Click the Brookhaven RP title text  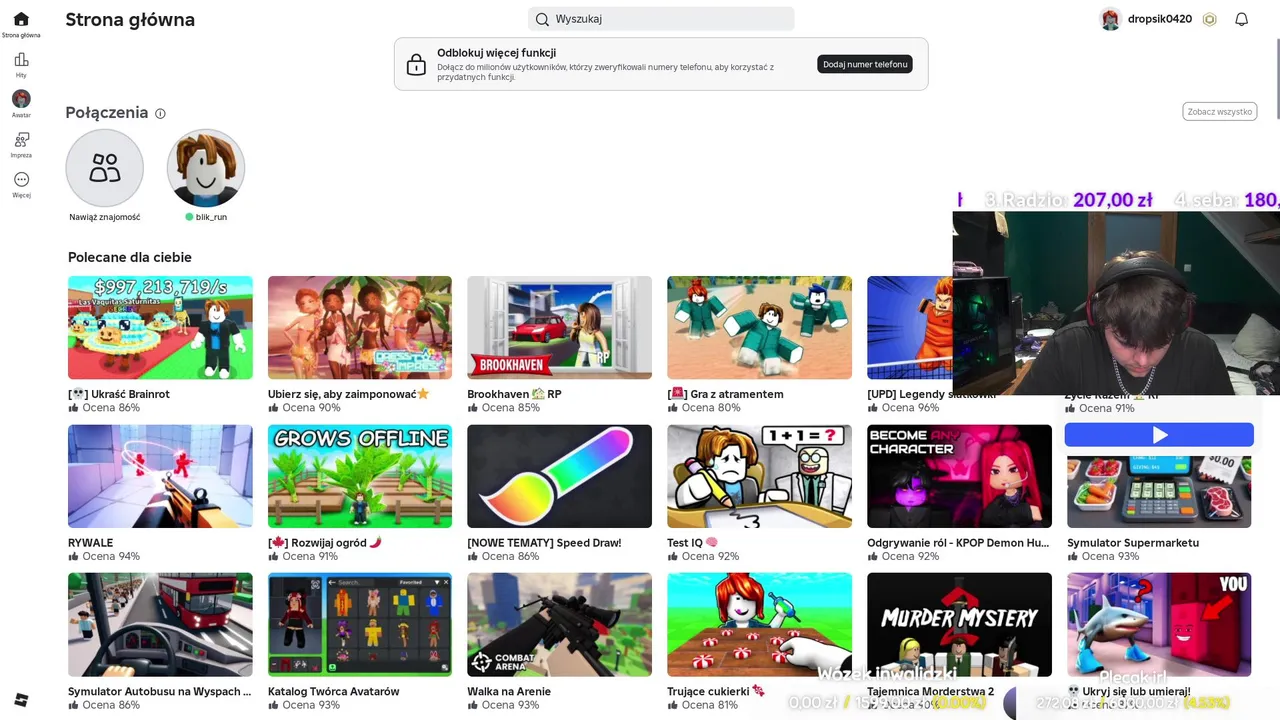[514, 394]
